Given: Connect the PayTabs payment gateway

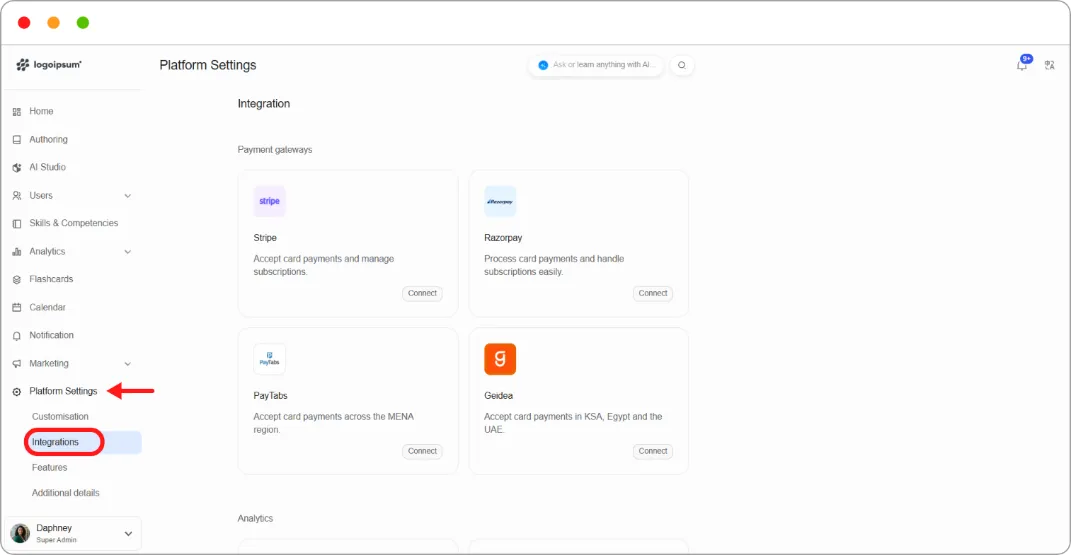Looking at the screenshot, I should pos(422,451).
